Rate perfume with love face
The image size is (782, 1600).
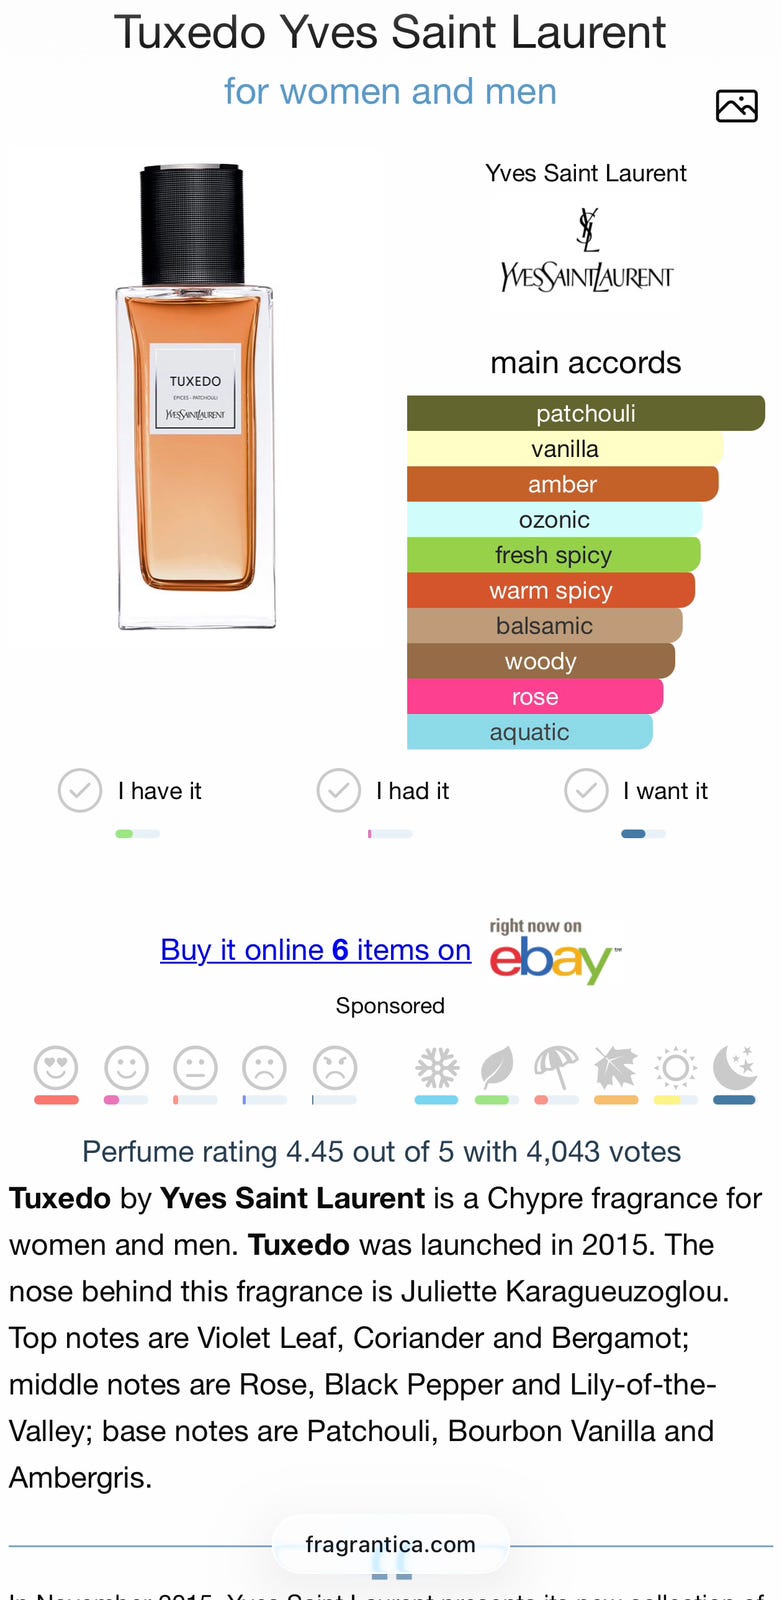56,1068
